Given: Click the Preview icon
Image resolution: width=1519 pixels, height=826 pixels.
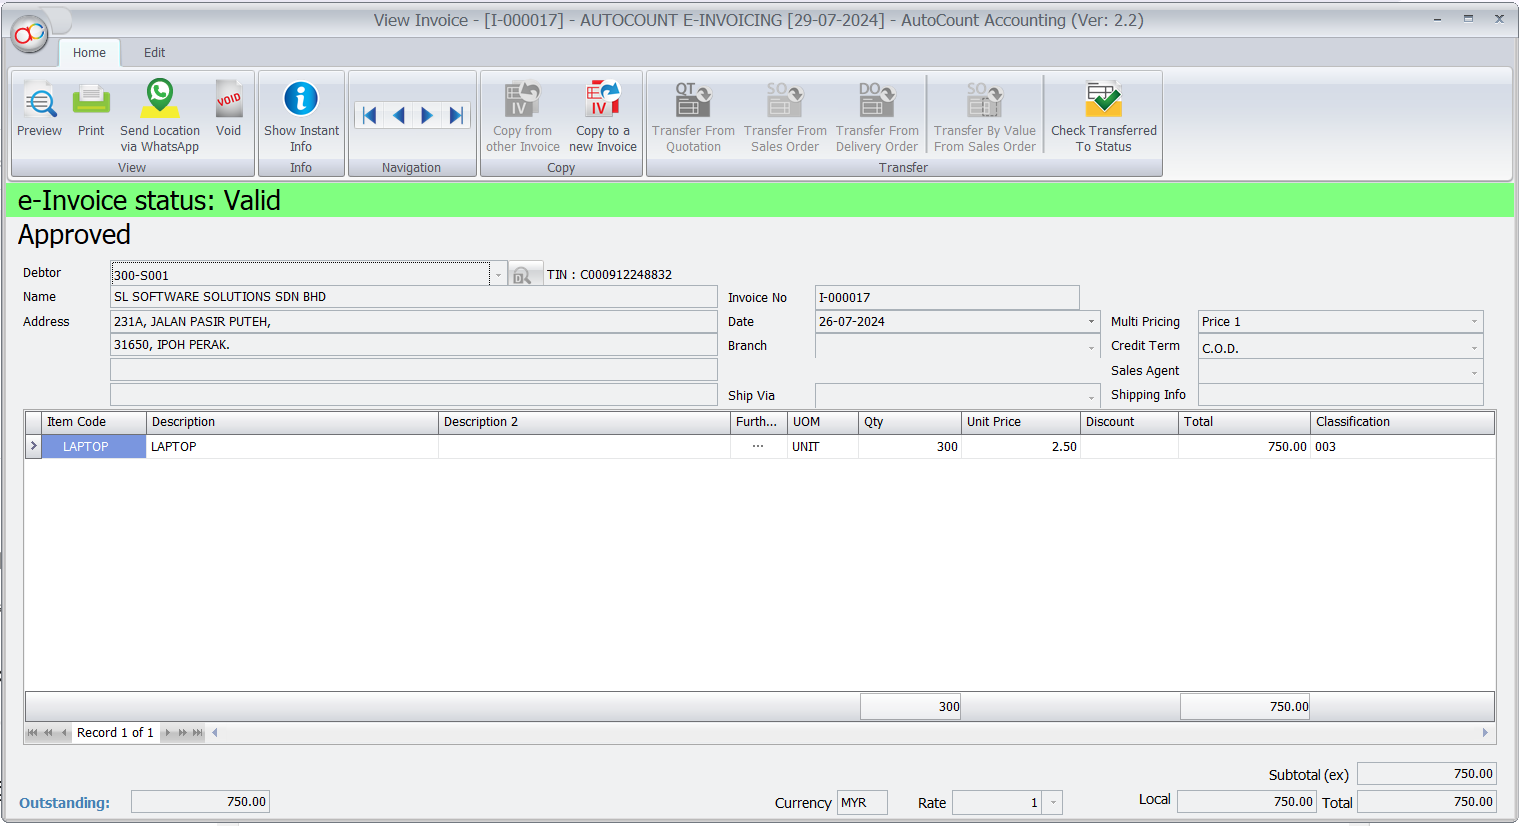Looking at the screenshot, I should pos(39,105).
